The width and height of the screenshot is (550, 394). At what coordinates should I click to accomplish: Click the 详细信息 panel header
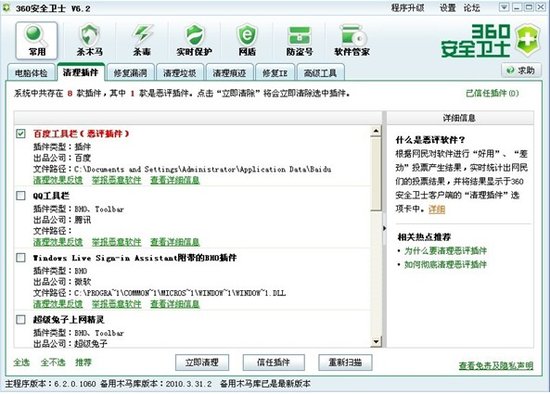(x=460, y=118)
